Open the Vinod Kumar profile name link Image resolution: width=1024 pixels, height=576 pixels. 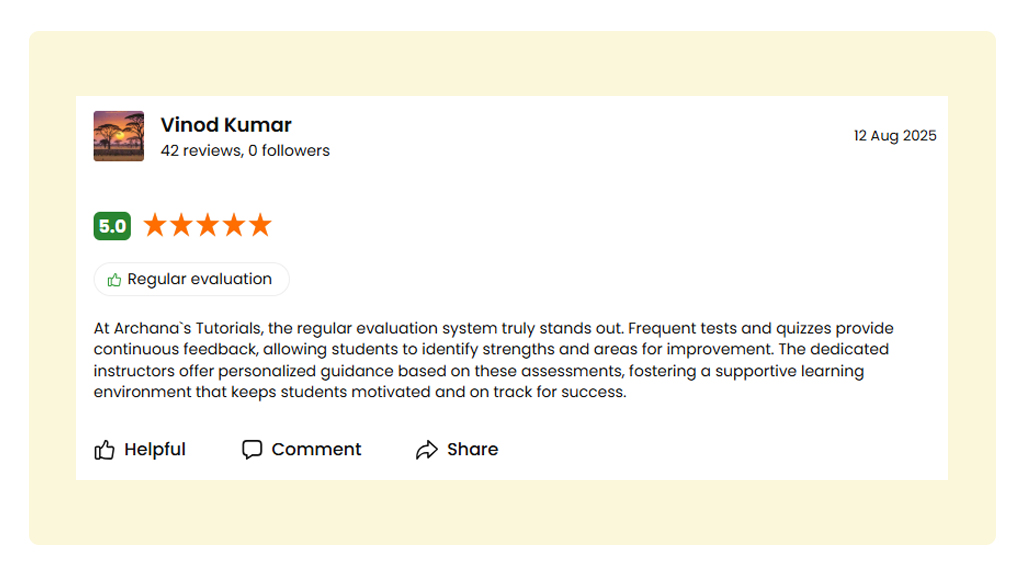click(x=226, y=125)
